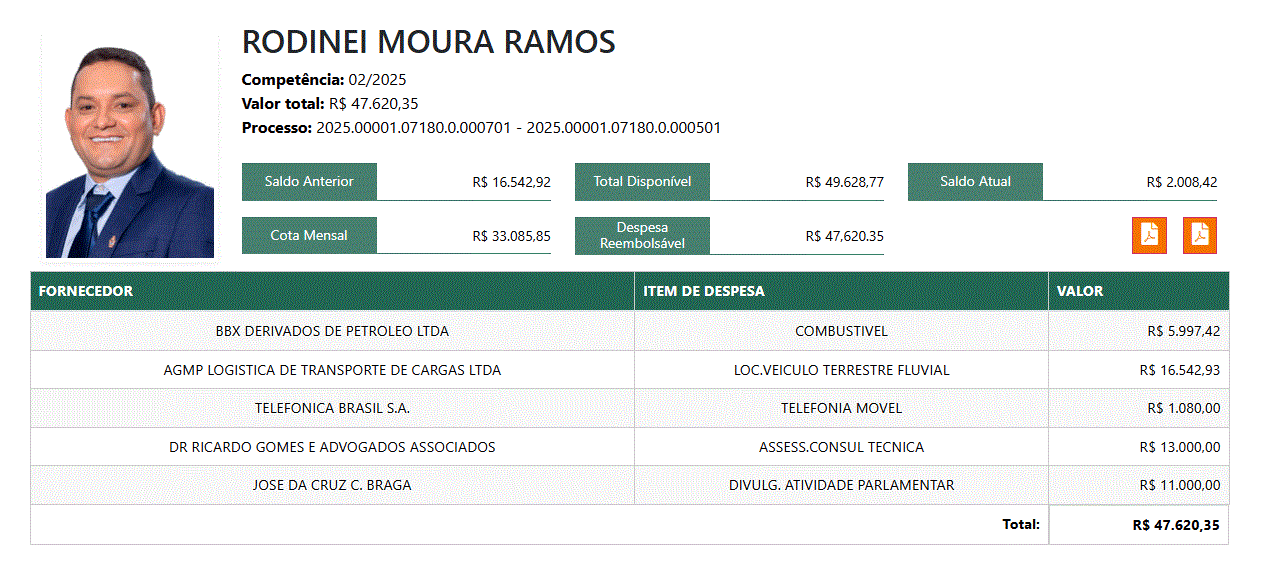Image resolution: width=1285 pixels, height=583 pixels.
Task: Open the right PDF document icon
Action: point(1199,235)
